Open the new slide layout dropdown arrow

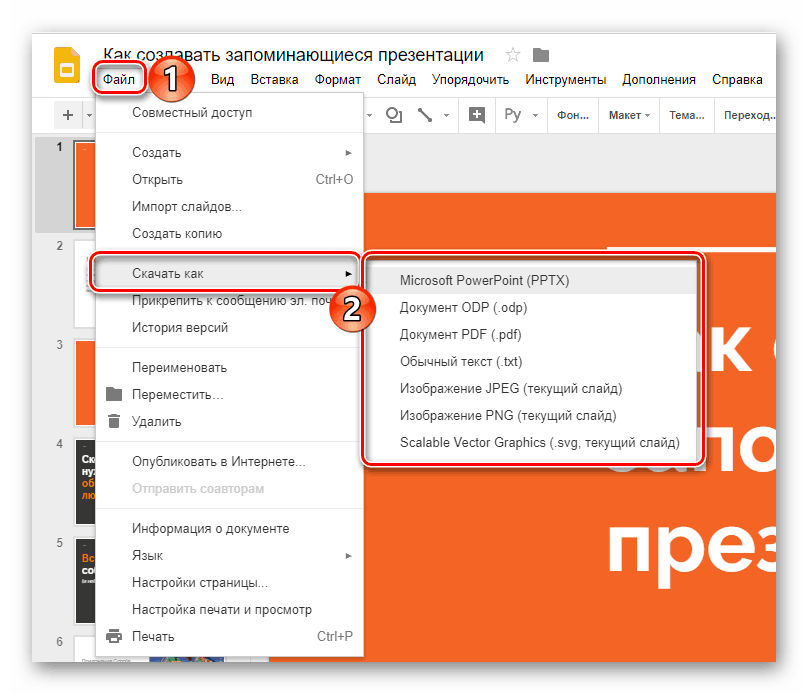pos(89,115)
